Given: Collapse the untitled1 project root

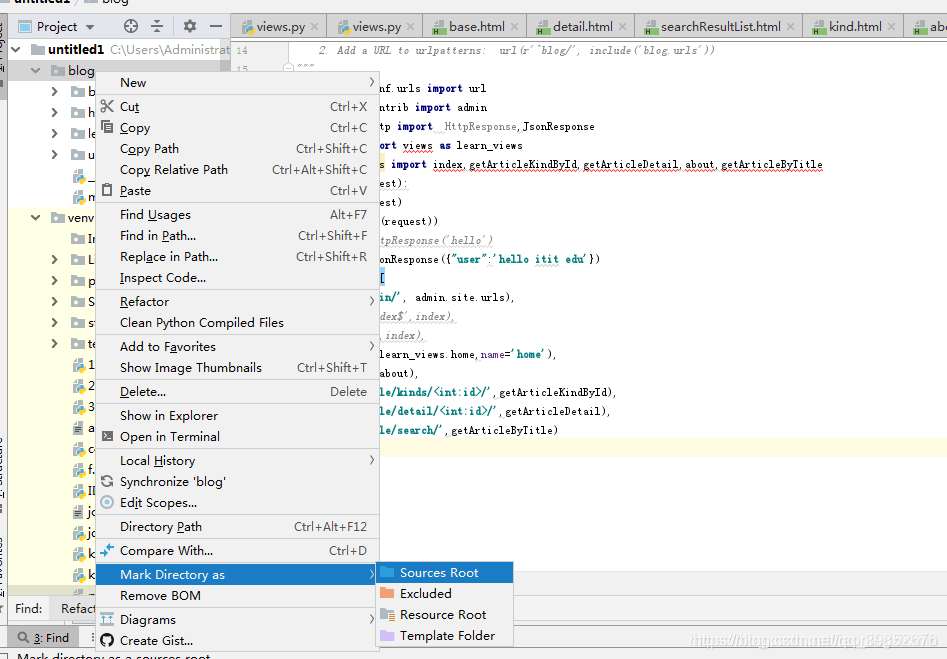Looking at the screenshot, I should tap(16, 50).
